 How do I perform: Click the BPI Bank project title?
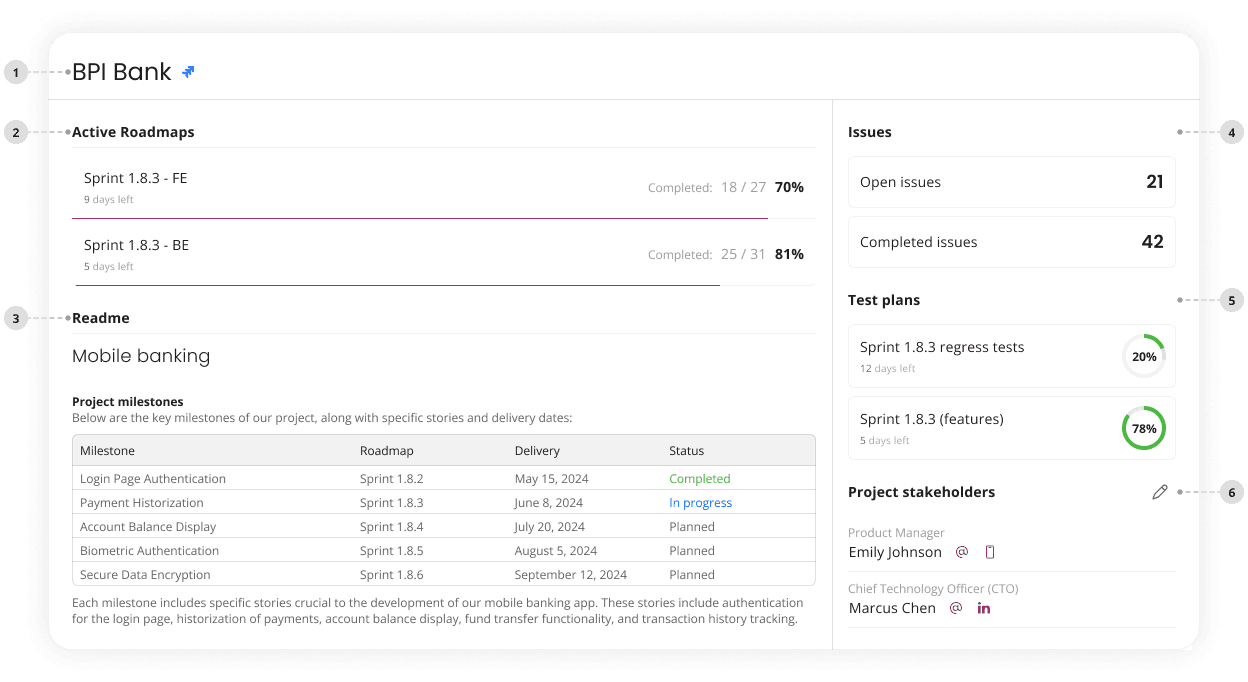coord(122,72)
